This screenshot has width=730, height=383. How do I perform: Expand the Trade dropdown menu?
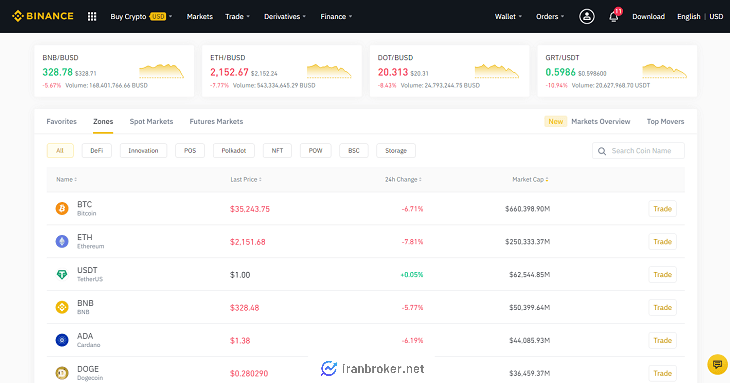coord(237,16)
